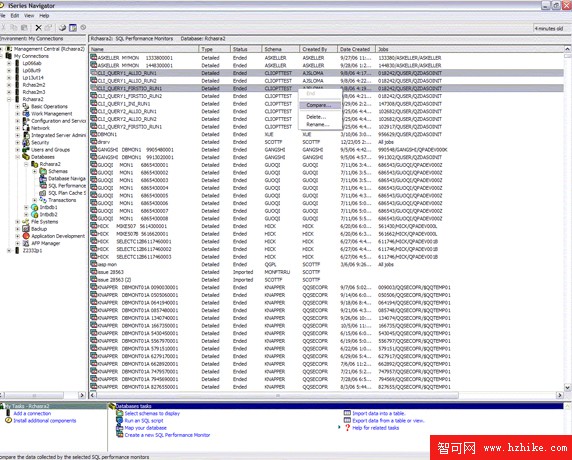Click the Refresh toolbar icon
Viewport: 572px width, 460px height.
63,28
